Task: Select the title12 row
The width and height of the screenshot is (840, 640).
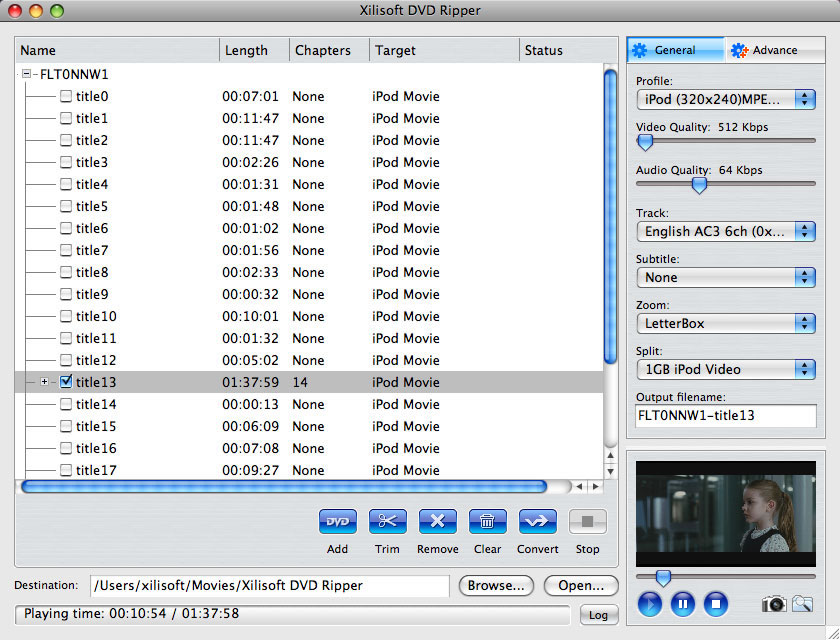Action: (309, 360)
